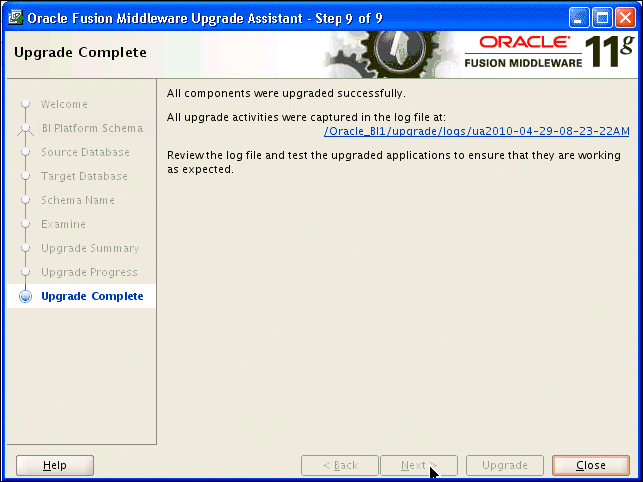This screenshot has width=643, height=482.
Task: Select the Examine step
Action: pos(64,224)
